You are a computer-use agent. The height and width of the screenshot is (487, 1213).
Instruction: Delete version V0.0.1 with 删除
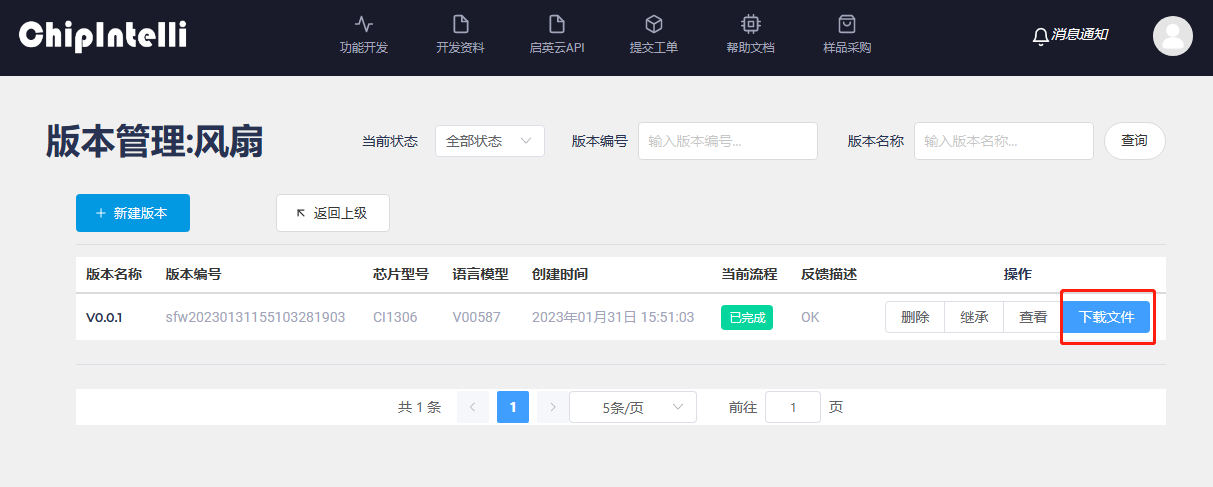click(x=915, y=317)
